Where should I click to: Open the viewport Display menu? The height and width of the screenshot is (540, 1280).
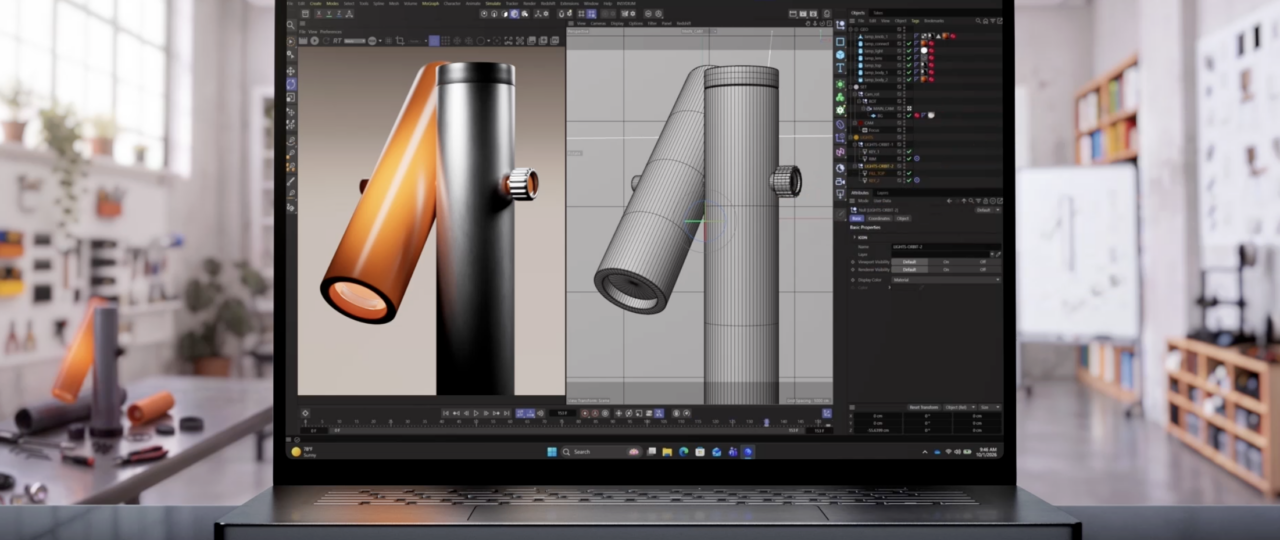617,24
